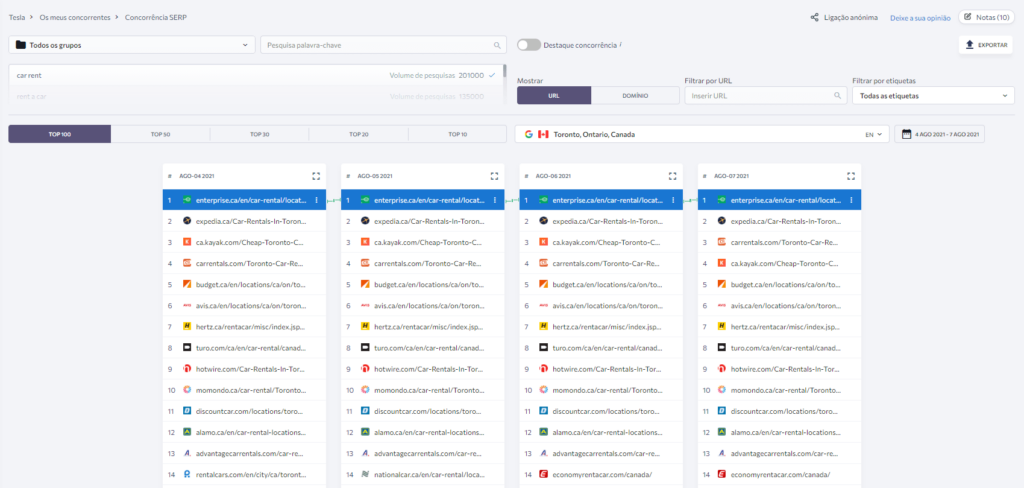Select the car rent keyword row
The image size is (1024, 488).
(x=255, y=75)
